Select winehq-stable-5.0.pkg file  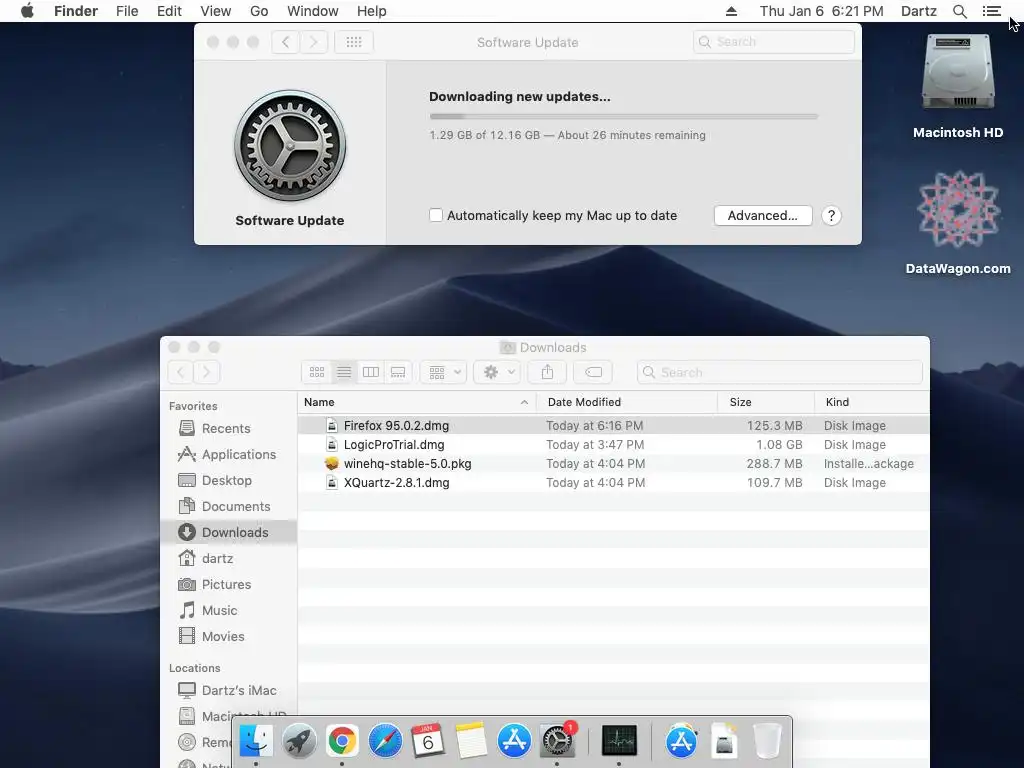tap(613, 464)
